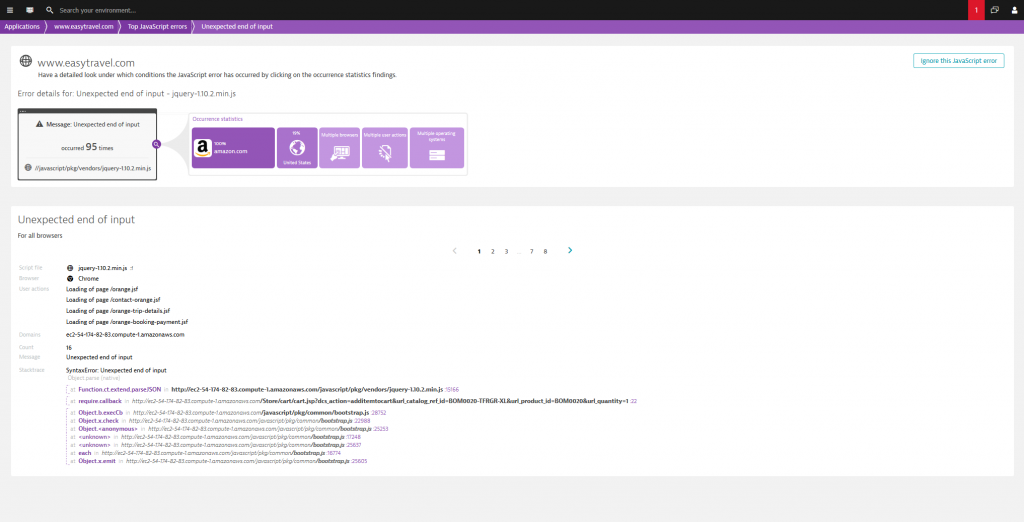Click the red problems badge showing 1
This screenshot has height=522, width=1024.
(x=975, y=9)
